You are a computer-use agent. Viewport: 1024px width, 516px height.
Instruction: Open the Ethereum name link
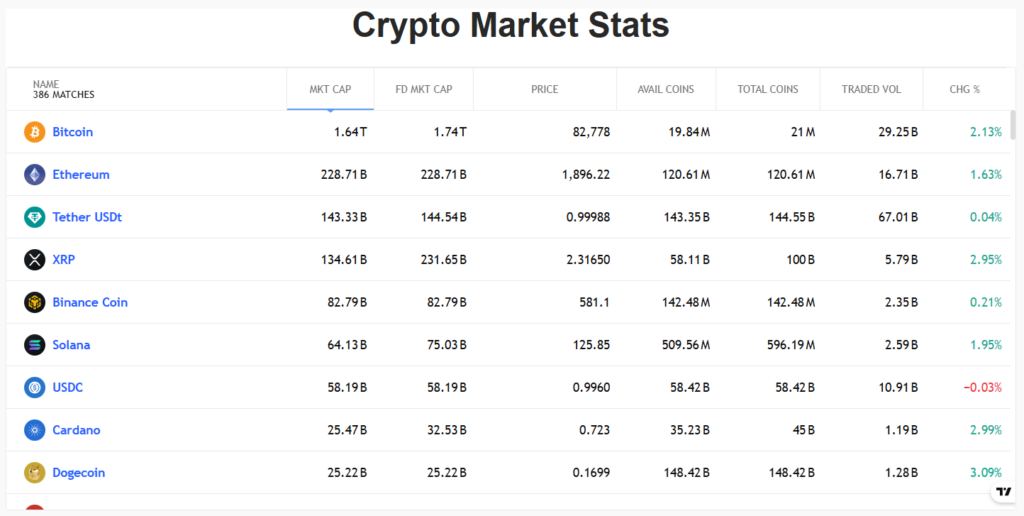click(81, 175)
